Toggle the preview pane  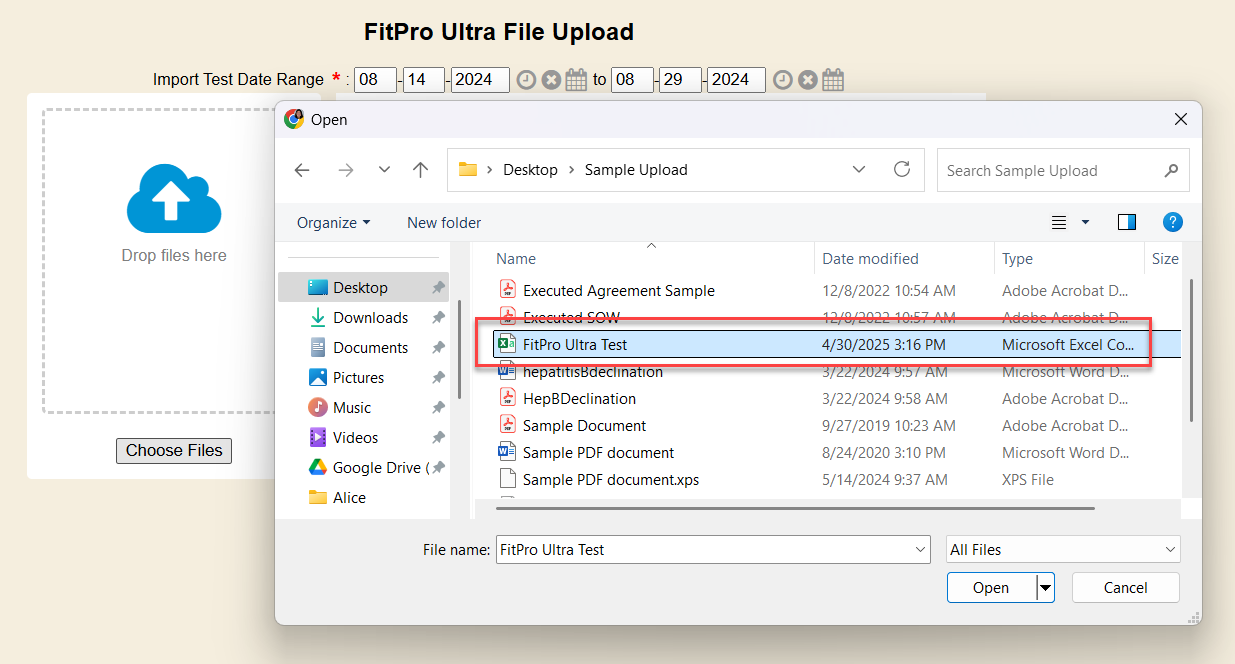(x=1127, y=222)
